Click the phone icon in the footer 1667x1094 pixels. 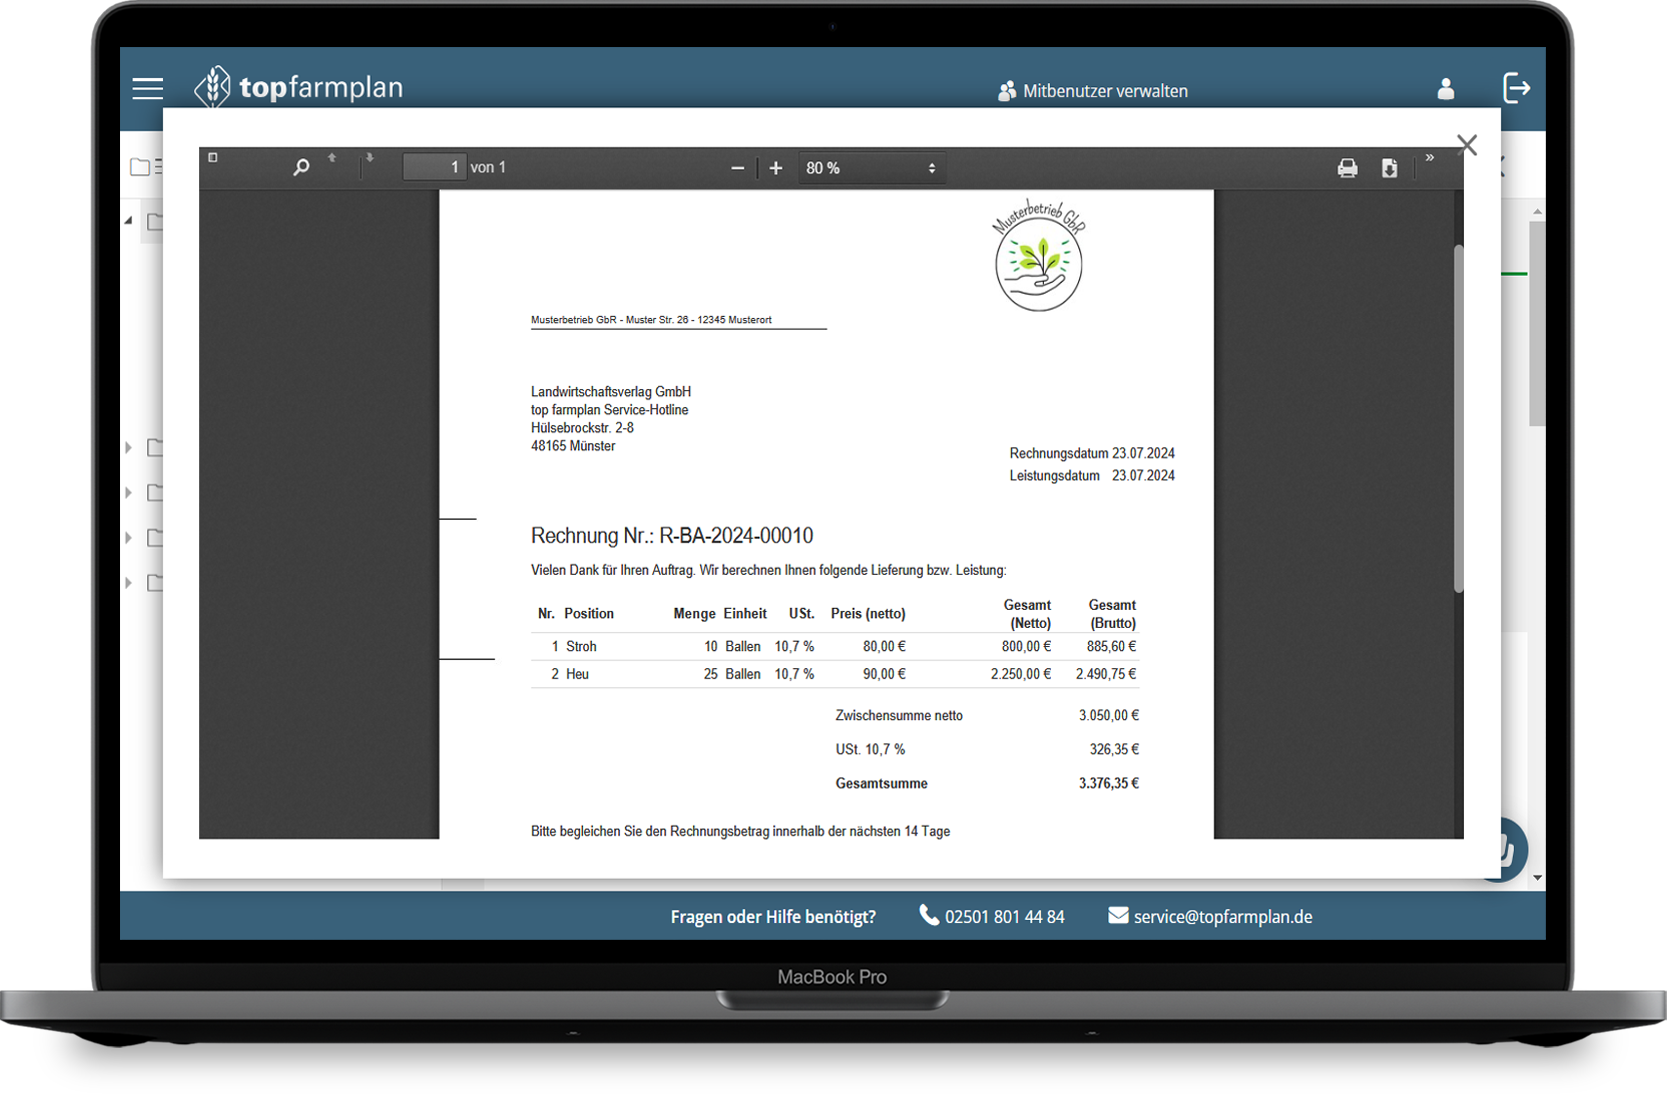pos(929,915)
